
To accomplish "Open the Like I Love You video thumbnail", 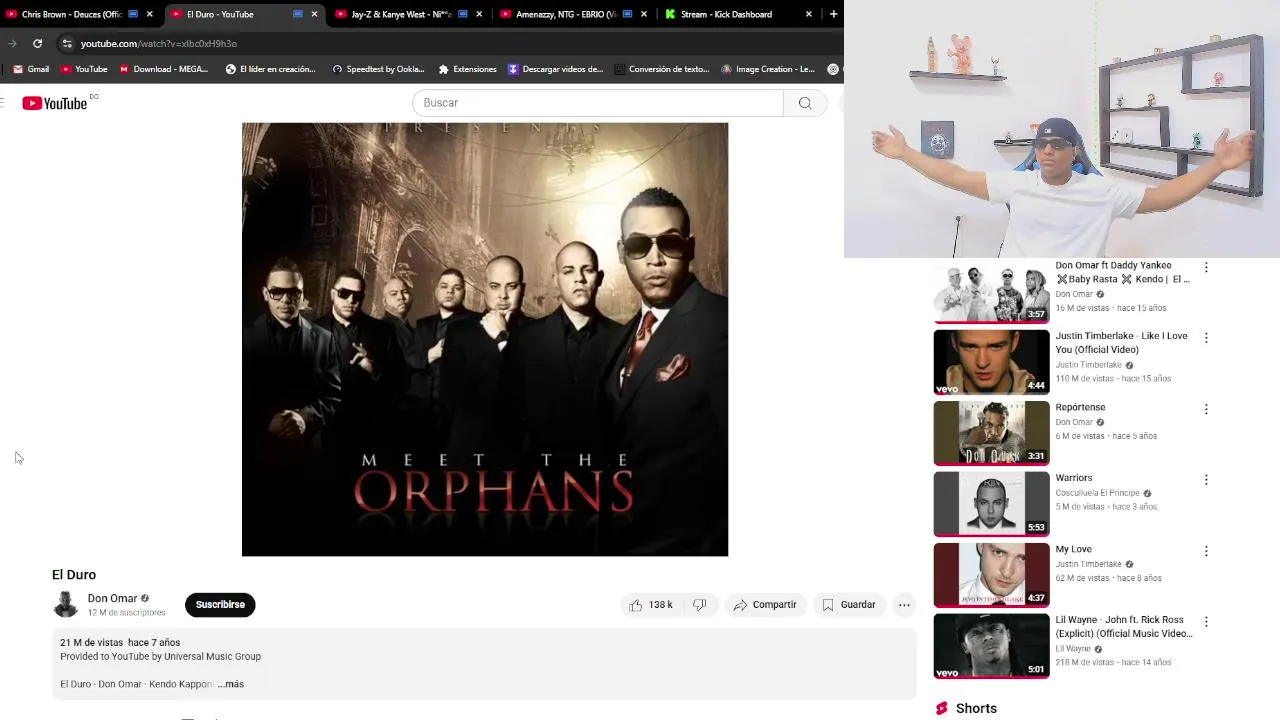I will click(991, 362).
